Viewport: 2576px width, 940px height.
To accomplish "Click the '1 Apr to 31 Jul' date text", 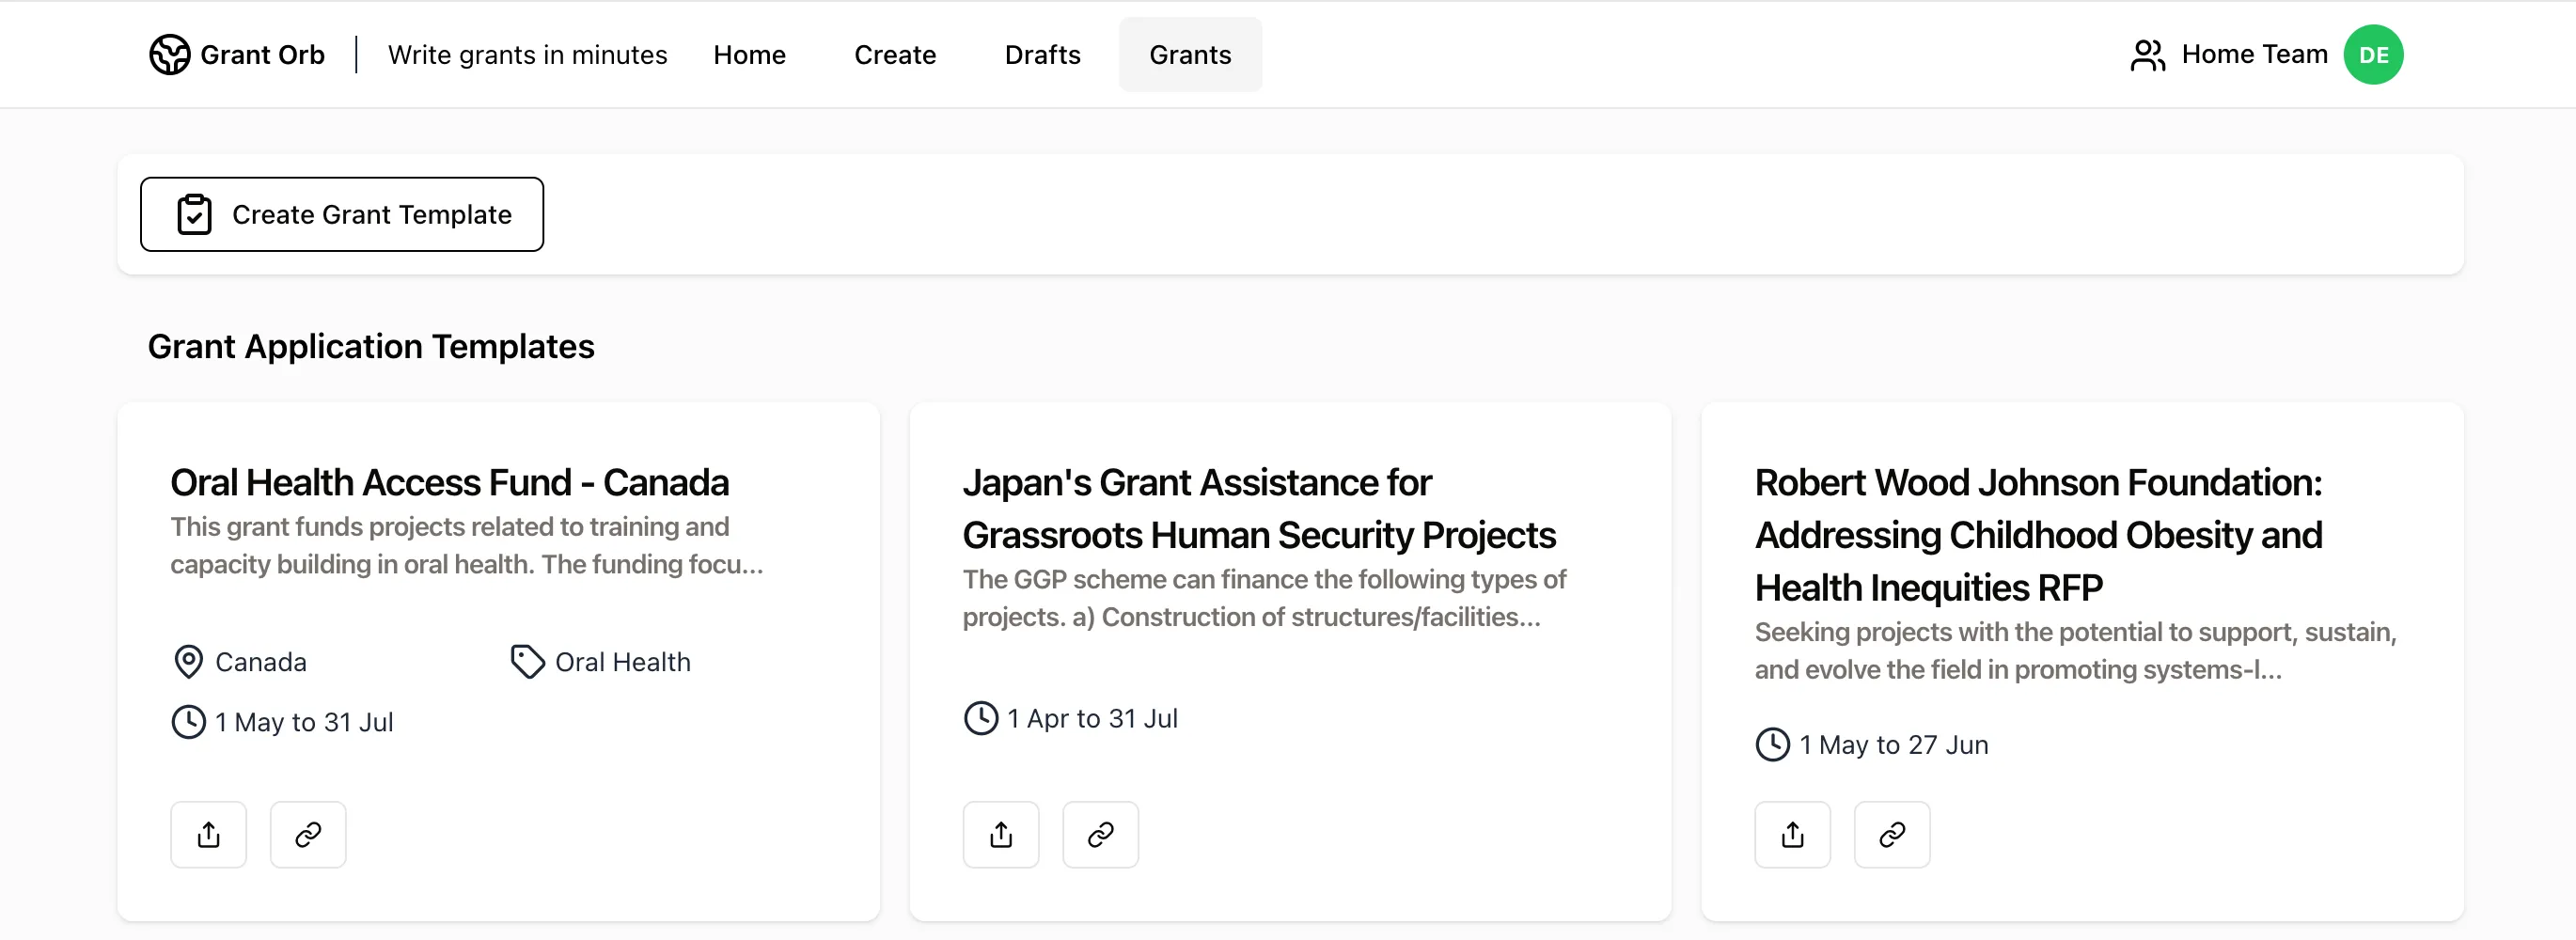I will [1092, 718].
